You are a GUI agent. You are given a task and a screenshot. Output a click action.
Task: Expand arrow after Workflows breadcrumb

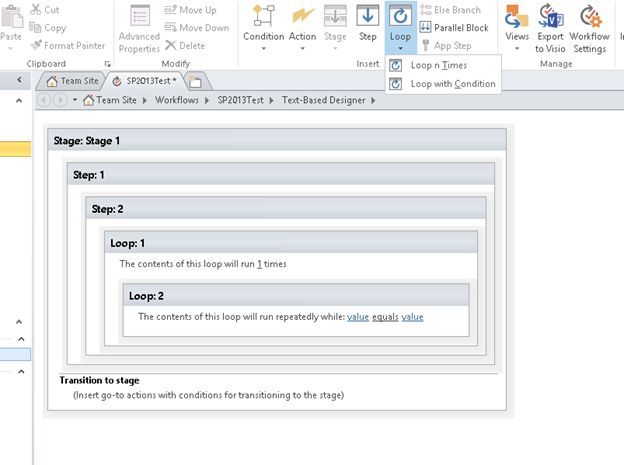coord(207,100)
